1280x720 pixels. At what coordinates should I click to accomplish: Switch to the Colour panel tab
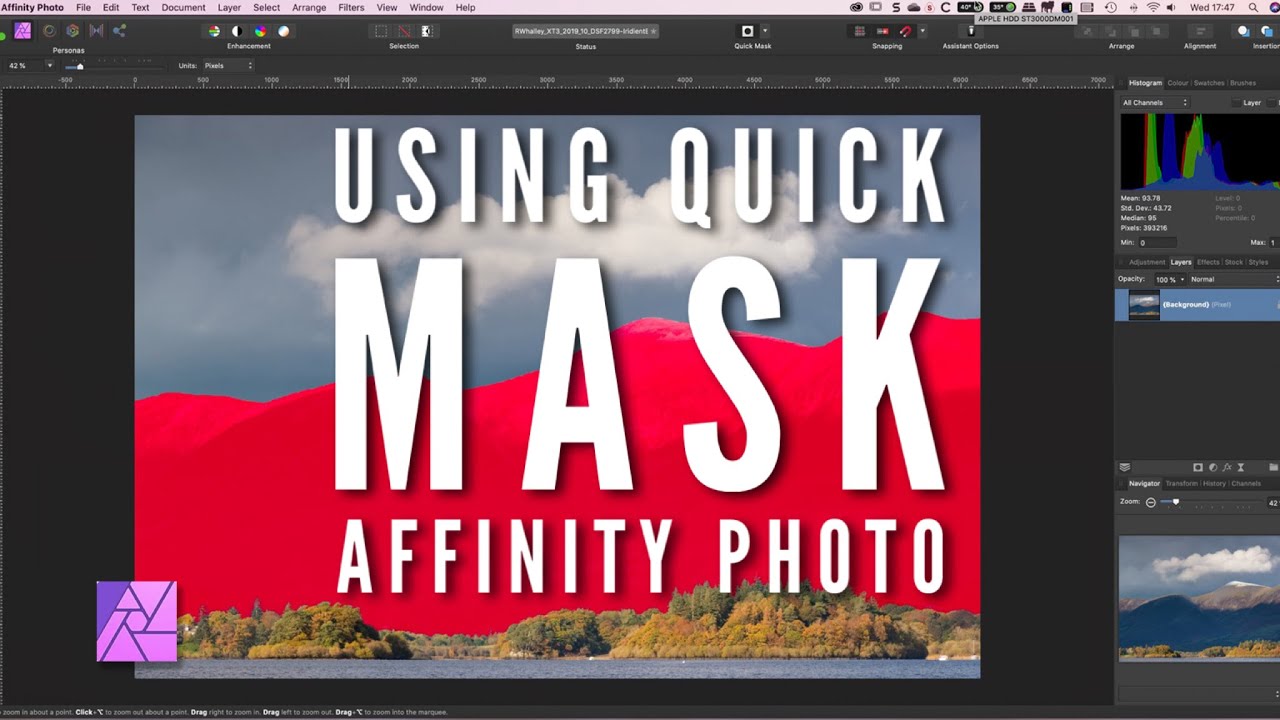[x=1178, y=83]
